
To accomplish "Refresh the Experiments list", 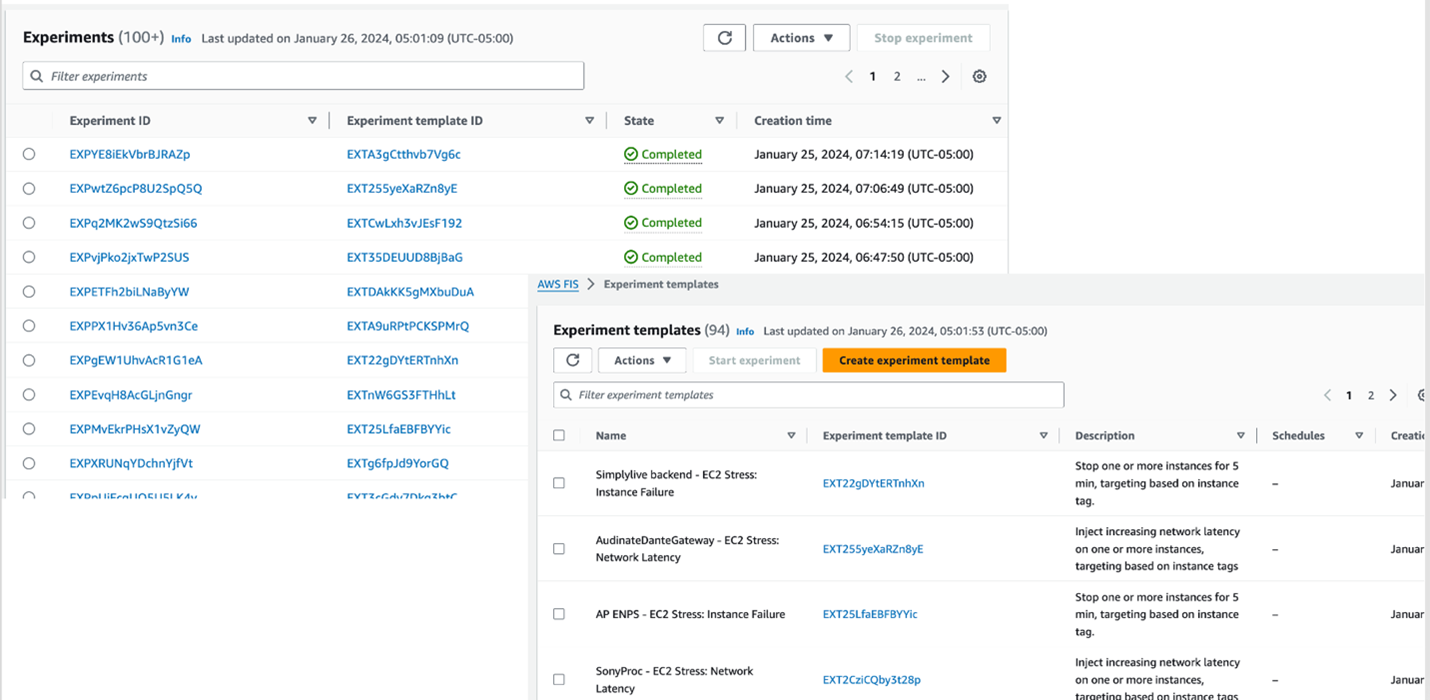I will 724,37.
